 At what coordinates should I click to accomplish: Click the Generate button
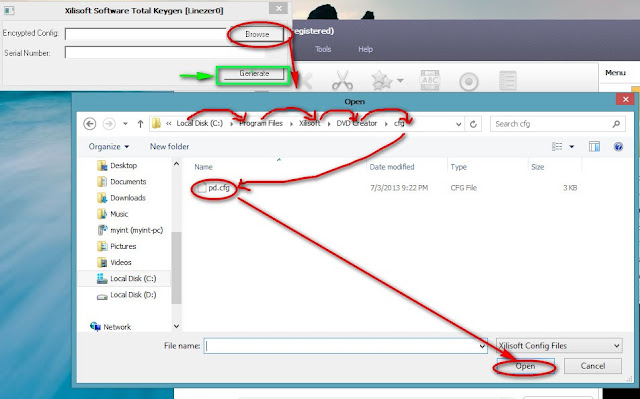[x=254, y=74]
